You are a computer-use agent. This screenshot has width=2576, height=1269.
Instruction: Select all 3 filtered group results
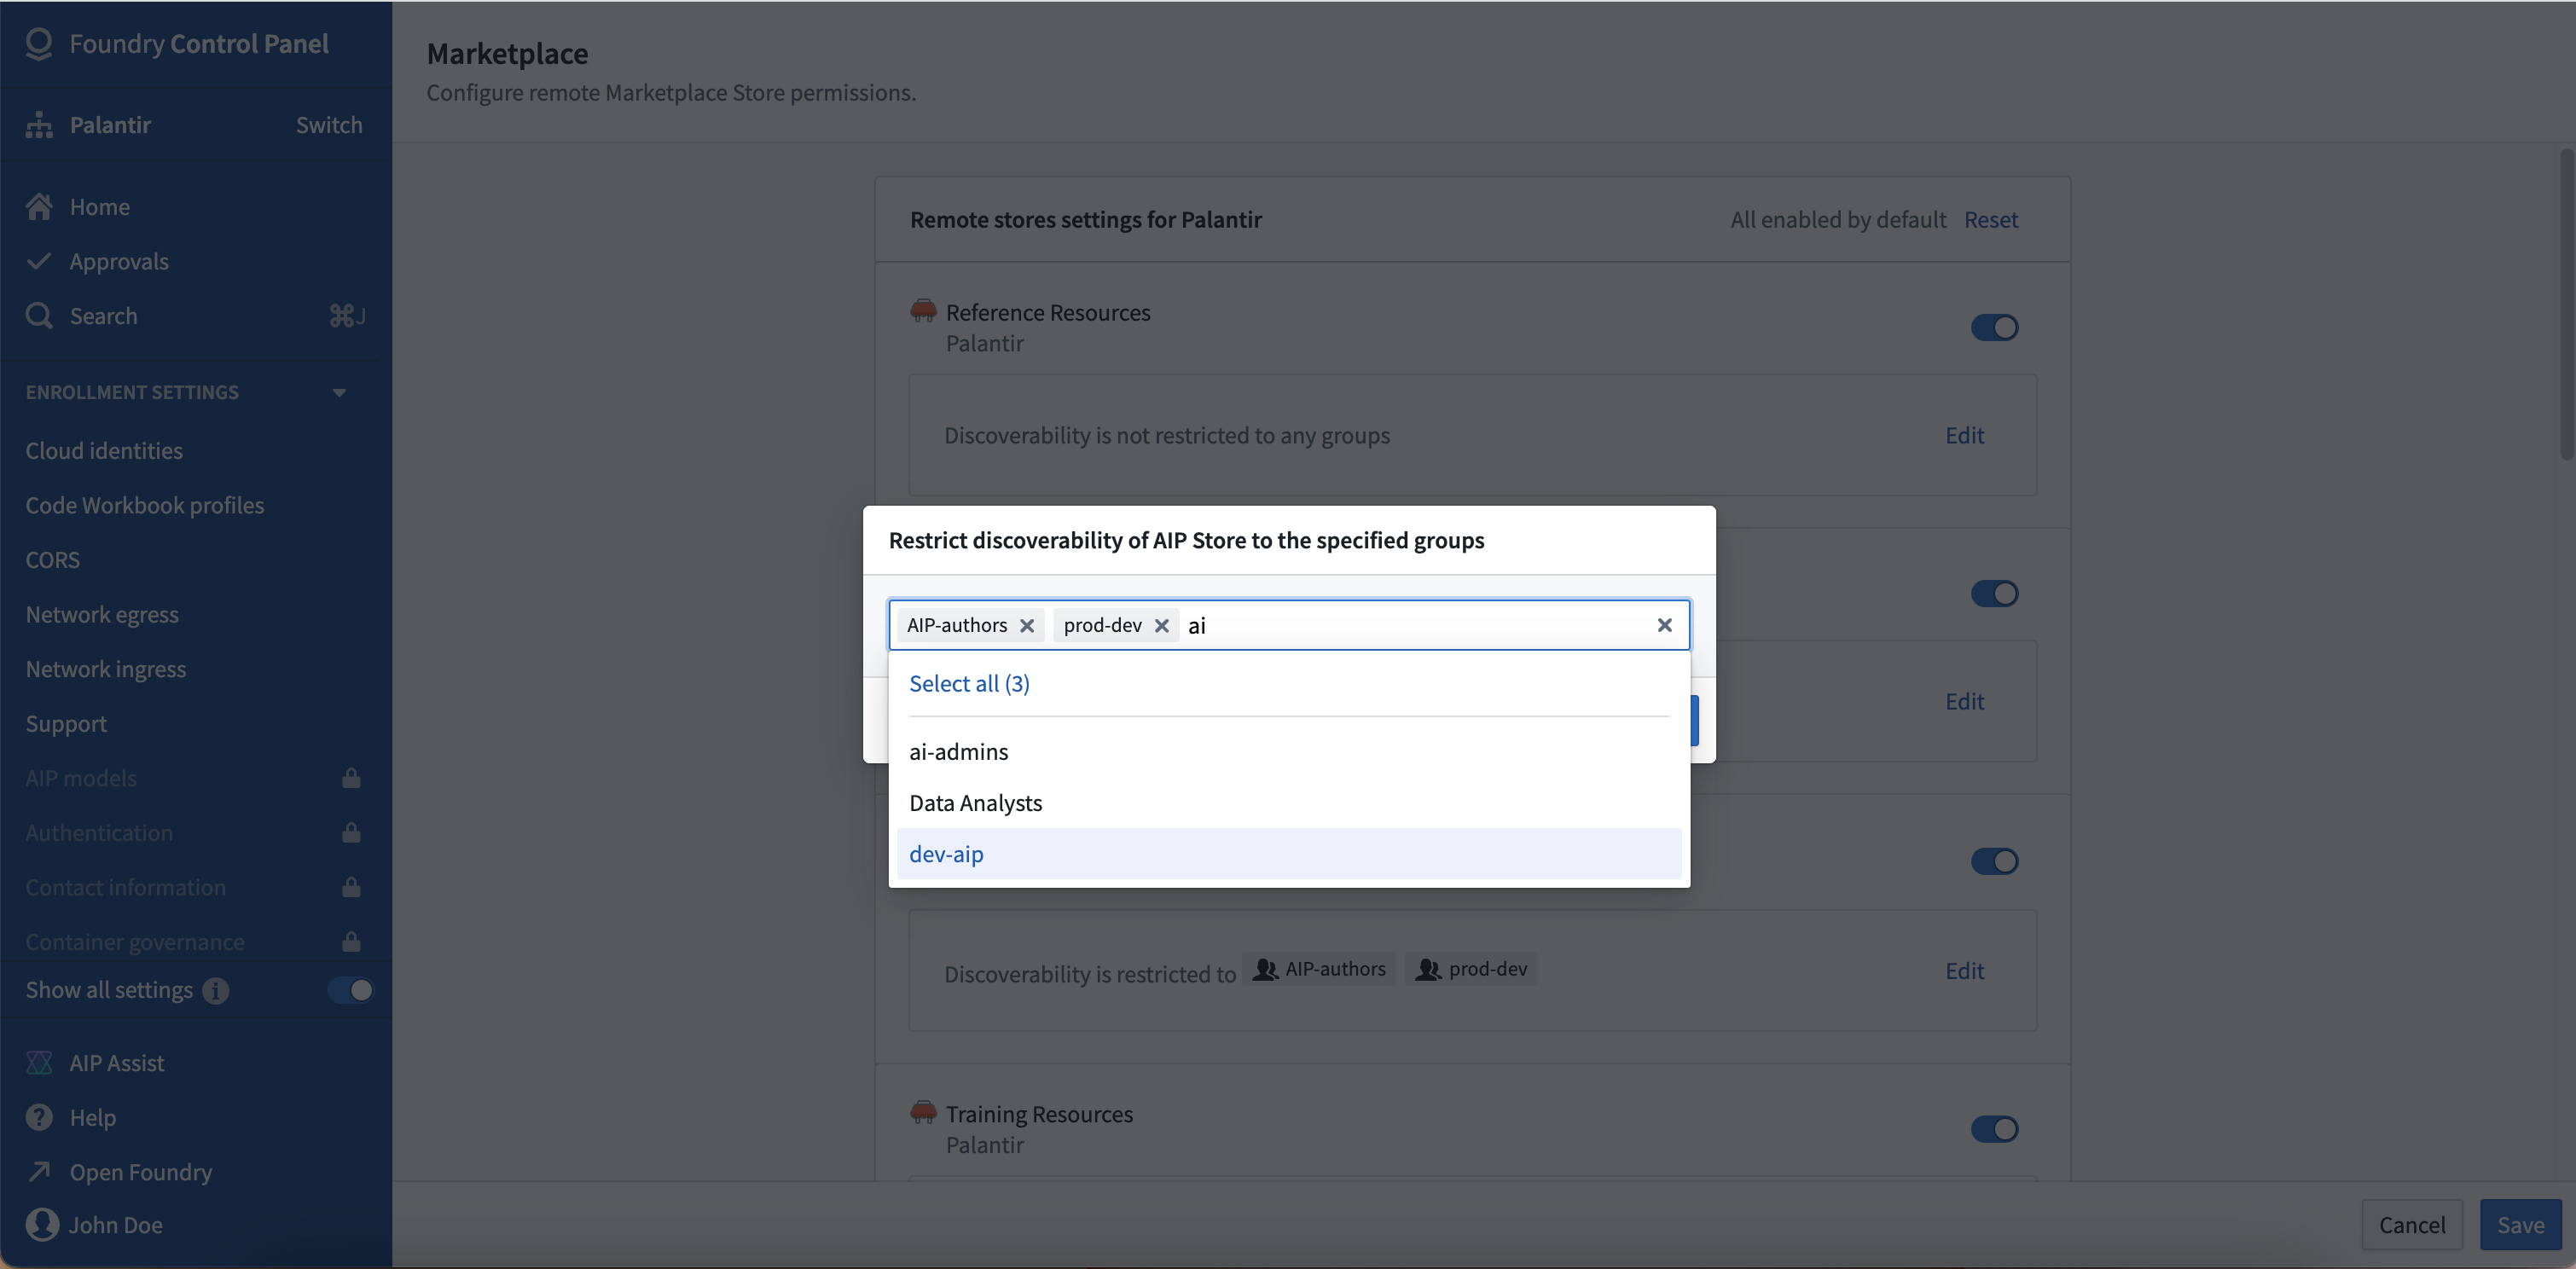point(969,683)
